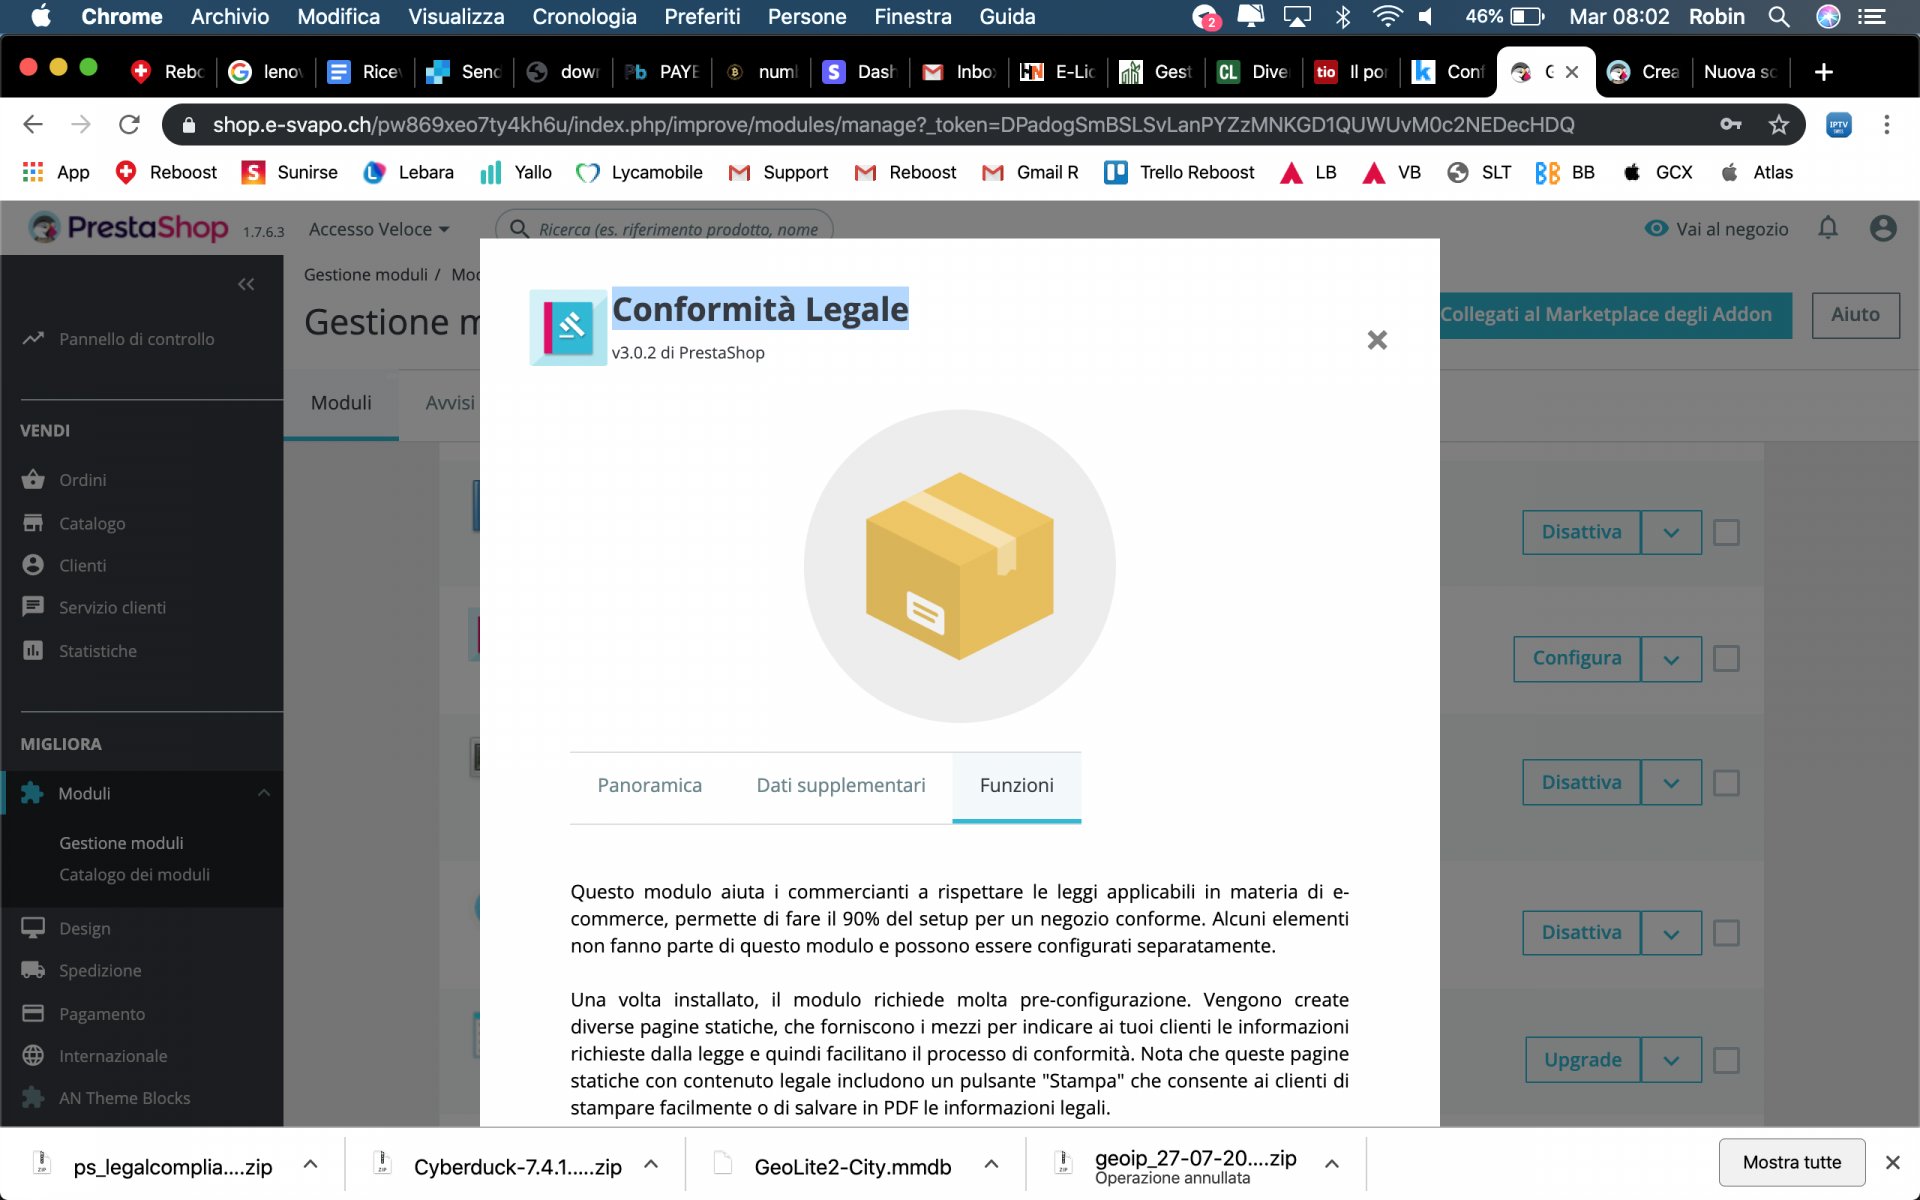
Task: Click Mostra tutte in downloads bar
Action: pyautogui.click(x=1791, y=1162)
